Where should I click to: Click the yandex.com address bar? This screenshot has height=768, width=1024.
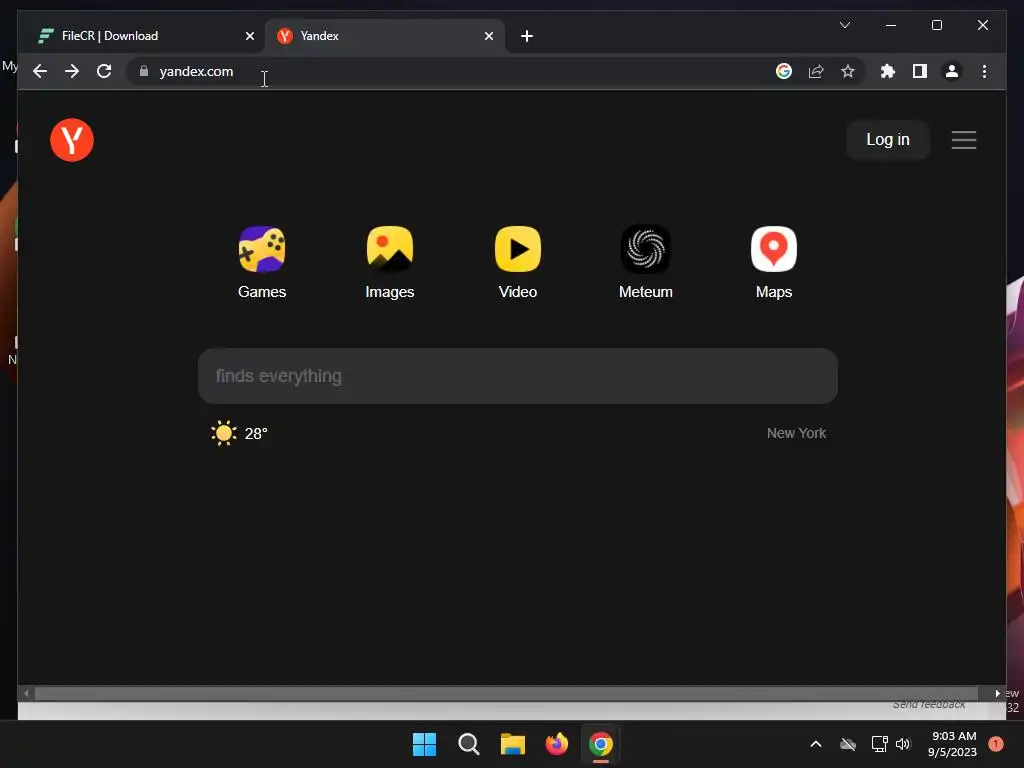click(457, 71)
